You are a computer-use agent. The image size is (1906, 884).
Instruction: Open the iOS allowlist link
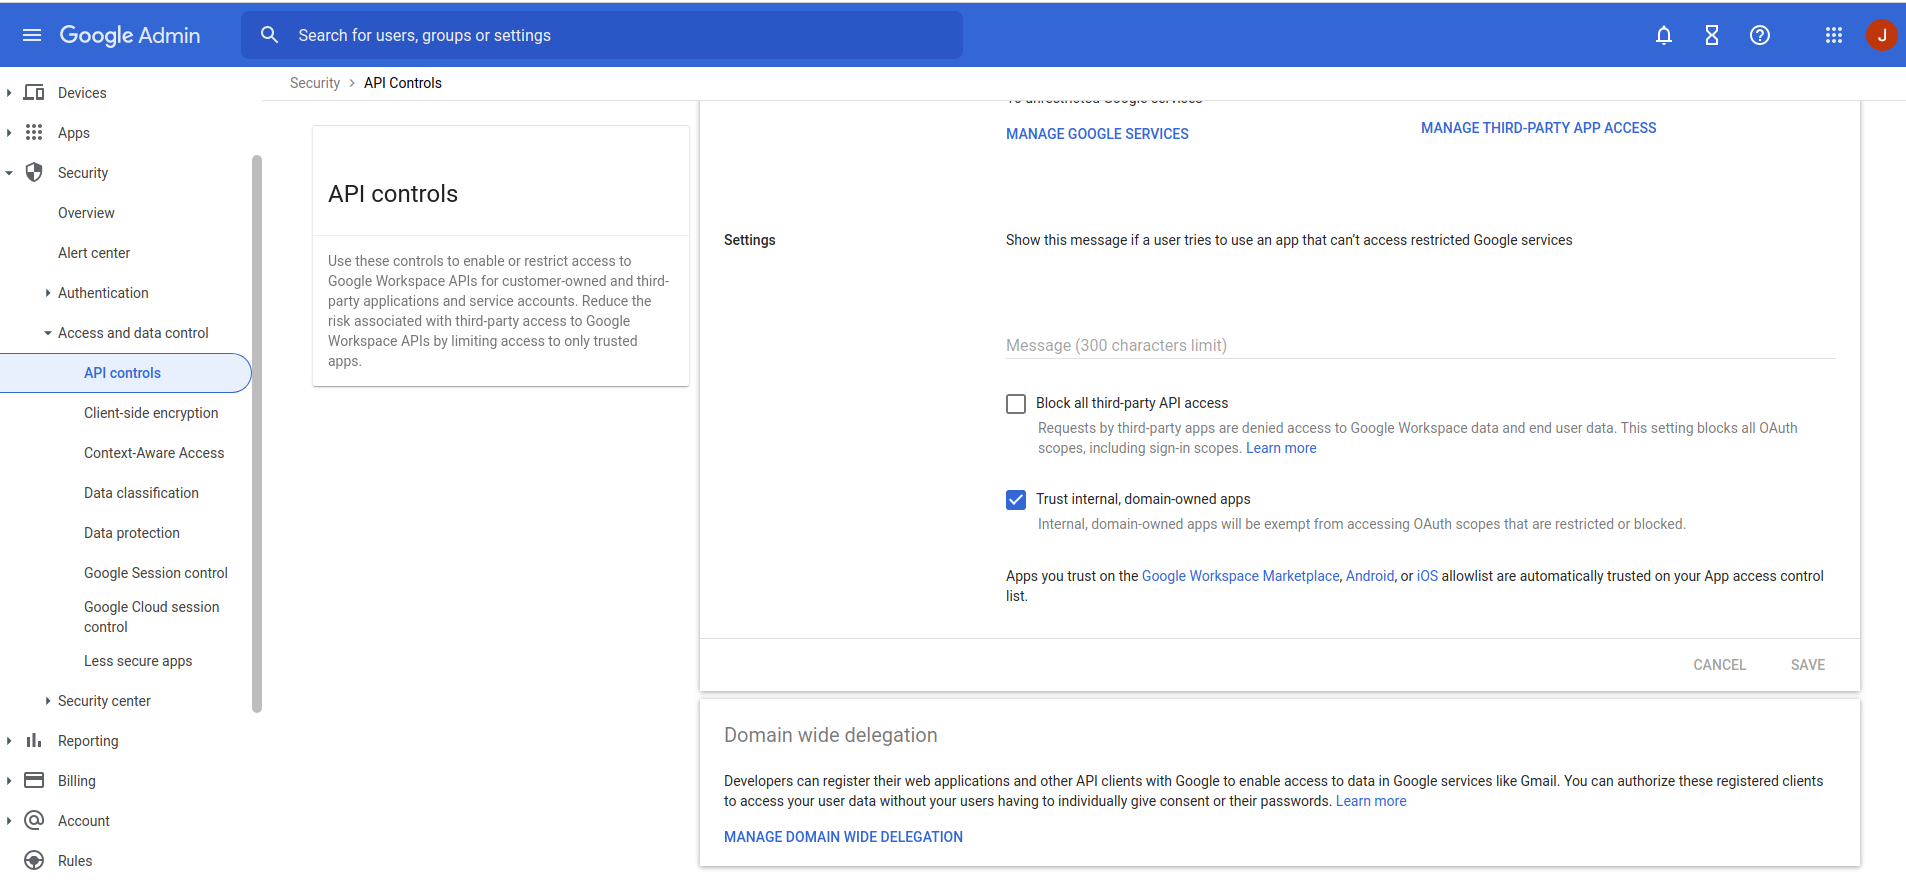pos(1427,576)
